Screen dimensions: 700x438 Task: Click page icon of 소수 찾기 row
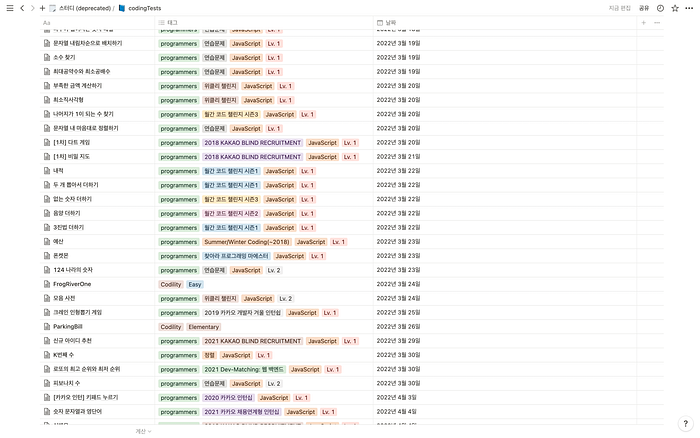[x=47, y=57]
